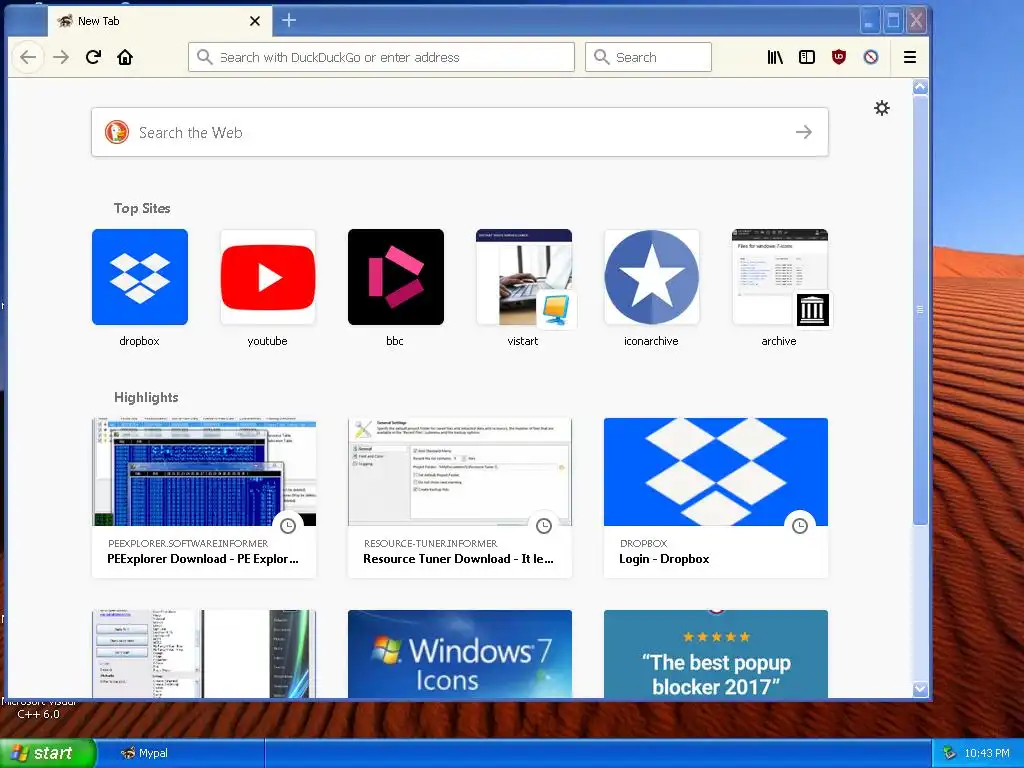Screen dimensions: 1024x768
Task: Open new tab page settings gear
Action: pyautogui.click(x=882, y=108)
